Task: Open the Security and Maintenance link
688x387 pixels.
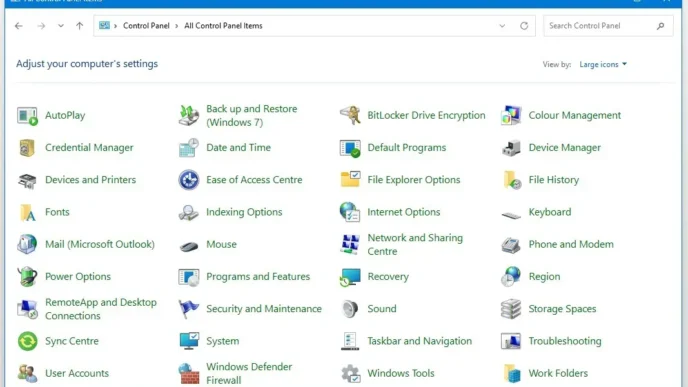Action: [264, 309]
